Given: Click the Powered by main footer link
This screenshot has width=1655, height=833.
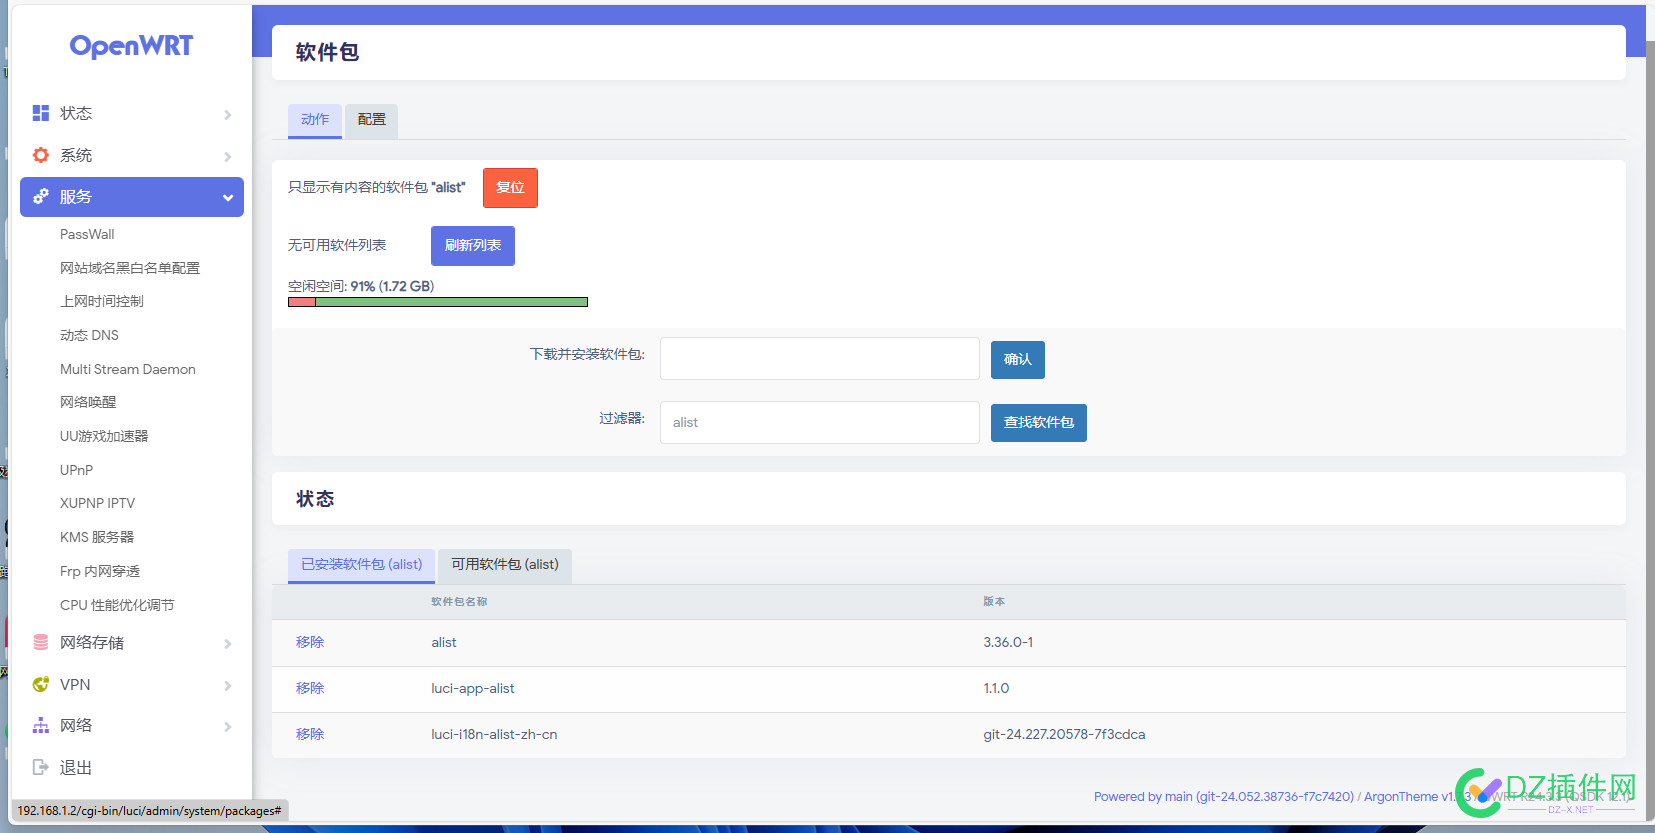Looking at the screenshot, I should 1224,797.
